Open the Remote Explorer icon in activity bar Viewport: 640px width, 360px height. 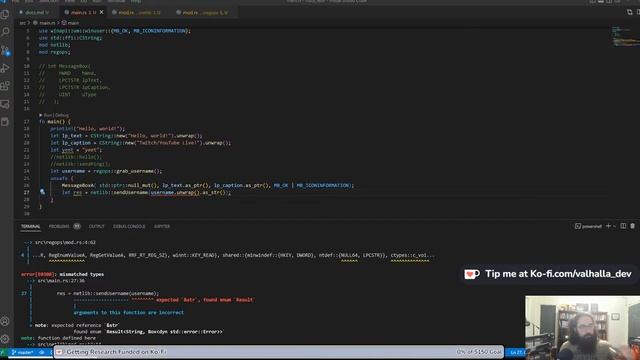pos(5,104)
